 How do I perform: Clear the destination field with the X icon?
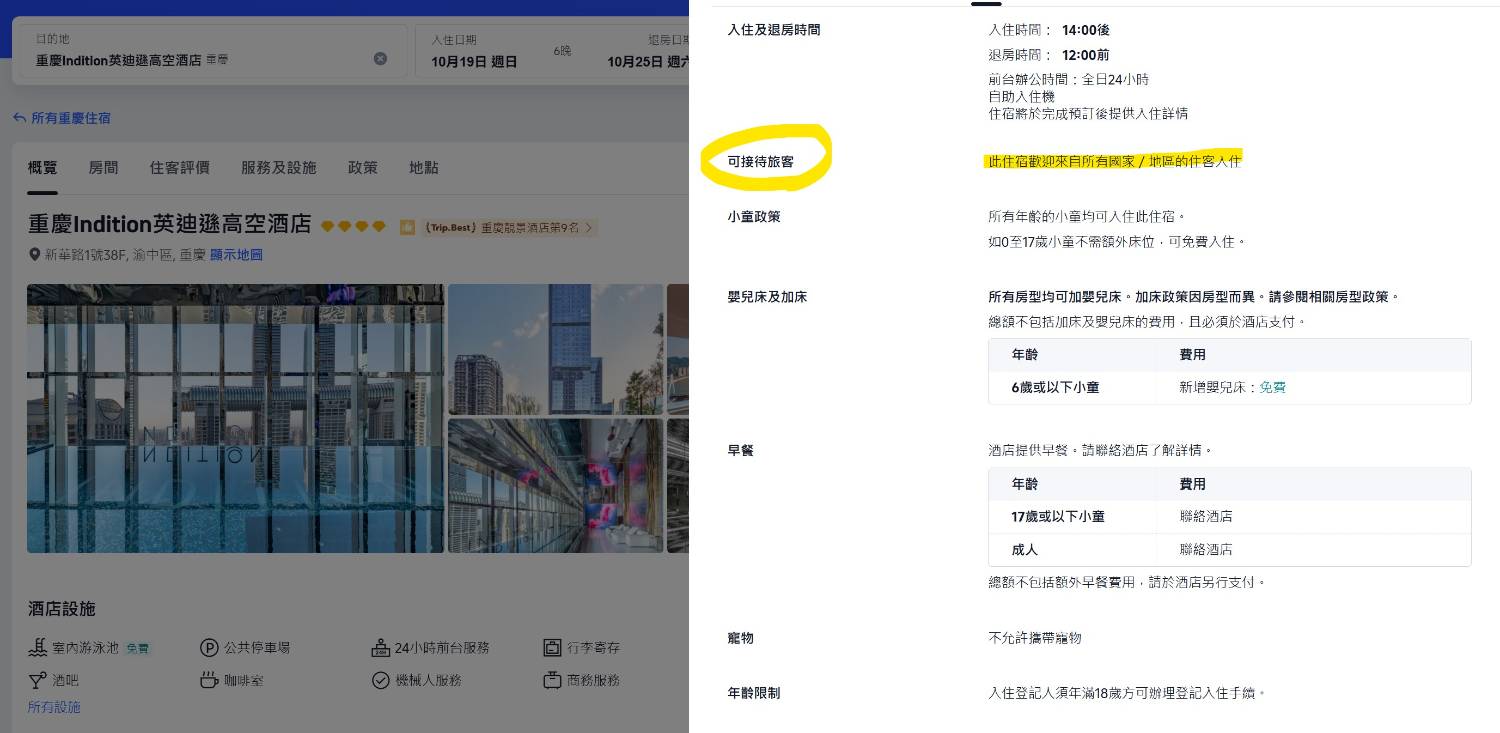(380, 59)
